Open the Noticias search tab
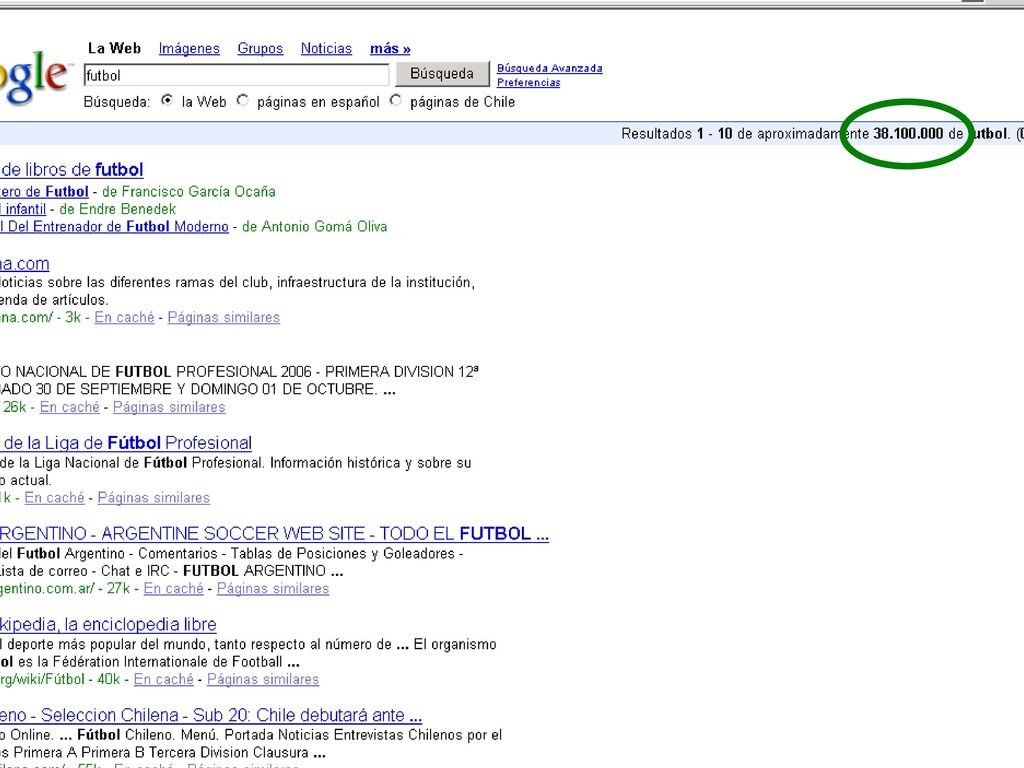Image resolution: width=1024 pixels, height=768 pixels. pyautogui.click(x=326, y=49)
